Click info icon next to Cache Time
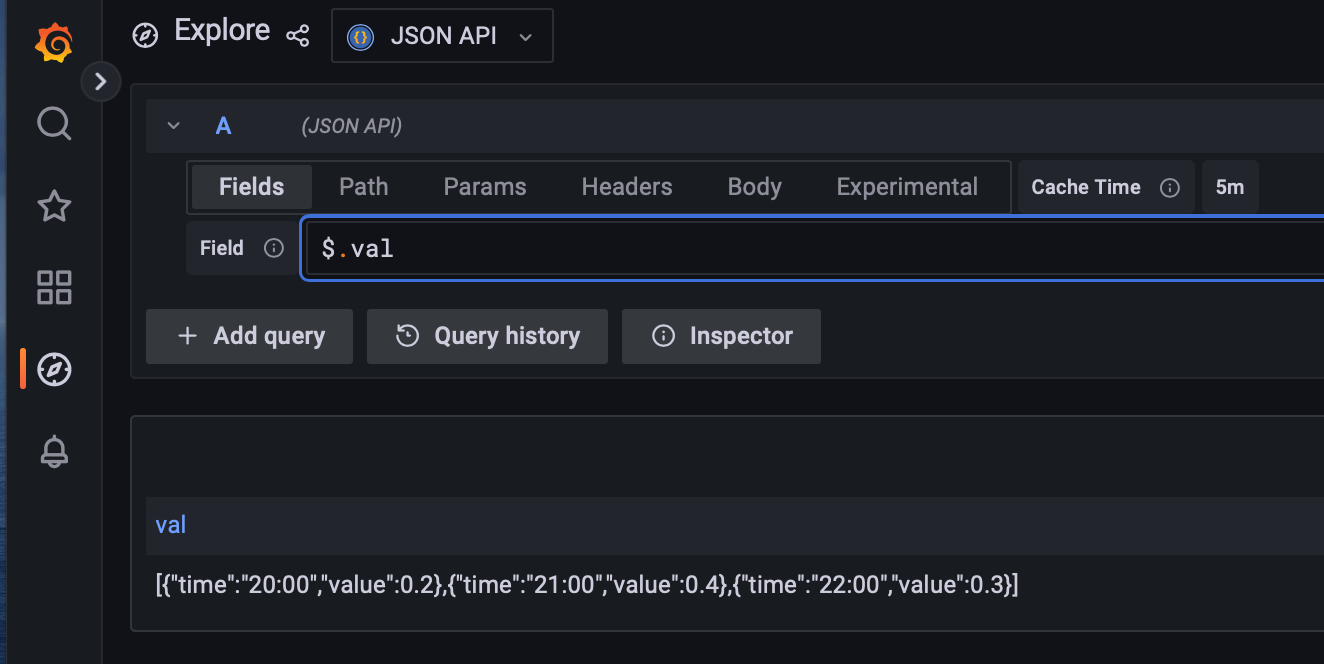Image resolution: width=1324 pixels, height=664 pixels. (1169, 187)
